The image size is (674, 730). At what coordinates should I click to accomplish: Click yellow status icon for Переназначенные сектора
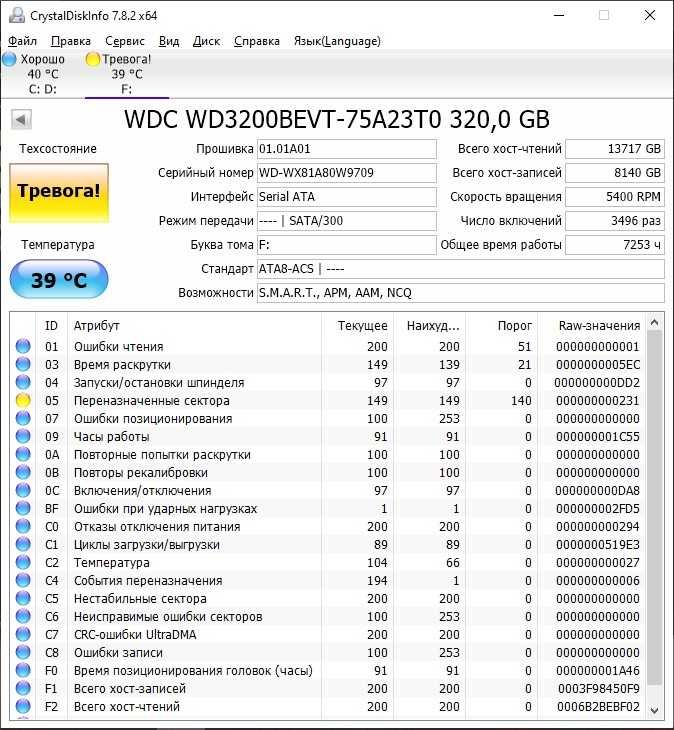click(23, 400)
